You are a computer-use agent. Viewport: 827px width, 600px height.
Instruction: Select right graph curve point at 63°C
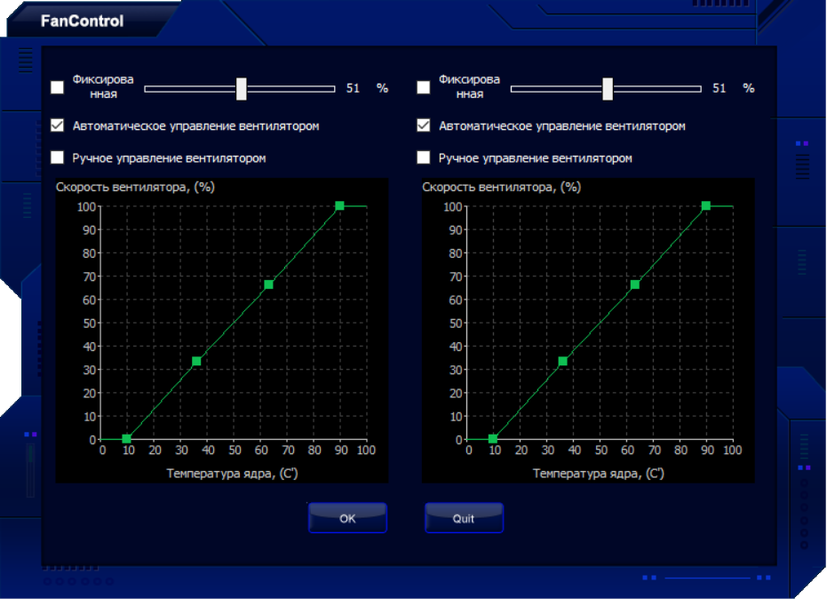click(x=635, y=285)
